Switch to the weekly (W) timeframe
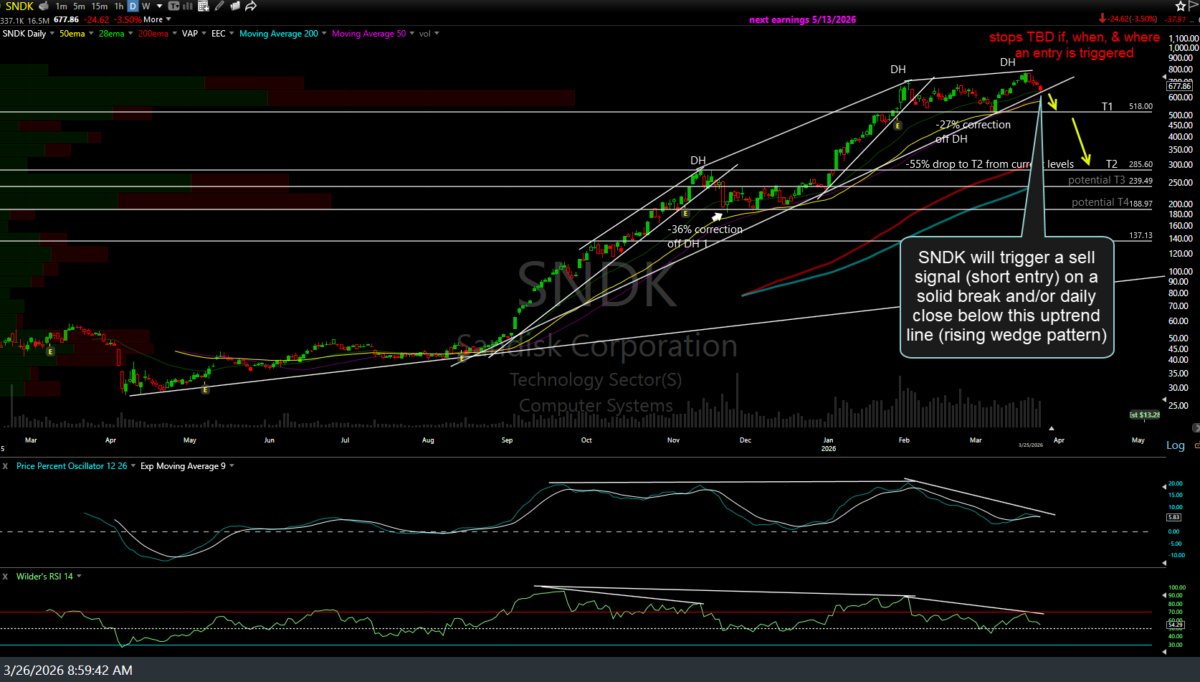Screen dimensions: 1200x682 tap(145, 6)
